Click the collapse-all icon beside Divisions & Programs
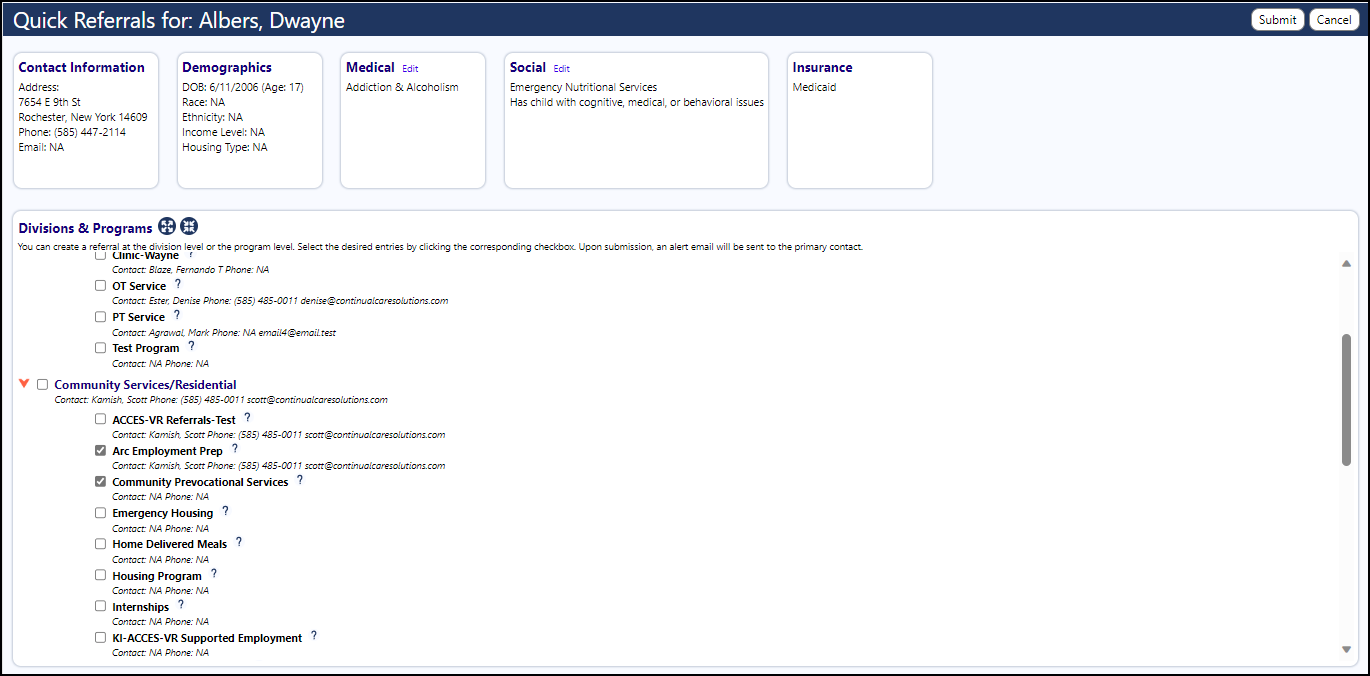Image resolution: width=1370 pixels, height=676 pixels. (x=189, y=227)
